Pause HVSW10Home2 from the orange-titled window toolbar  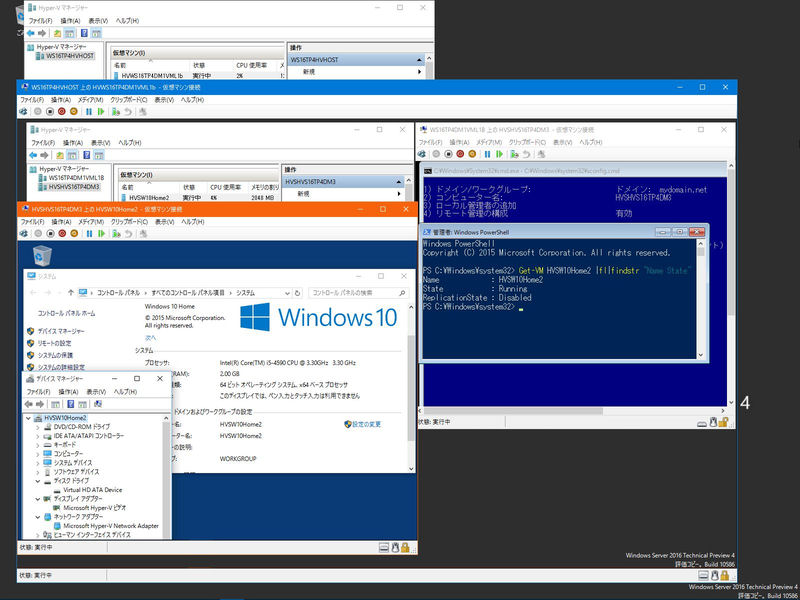click(89, 234)
